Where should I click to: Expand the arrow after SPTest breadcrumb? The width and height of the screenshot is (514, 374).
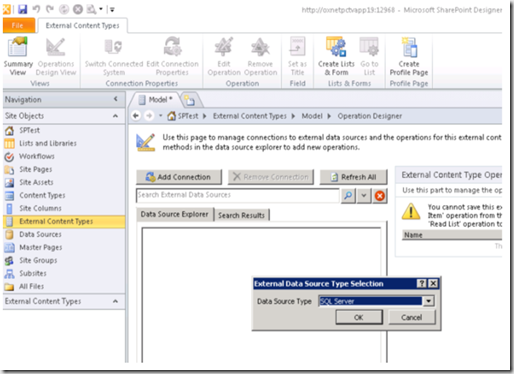[204, 116]
